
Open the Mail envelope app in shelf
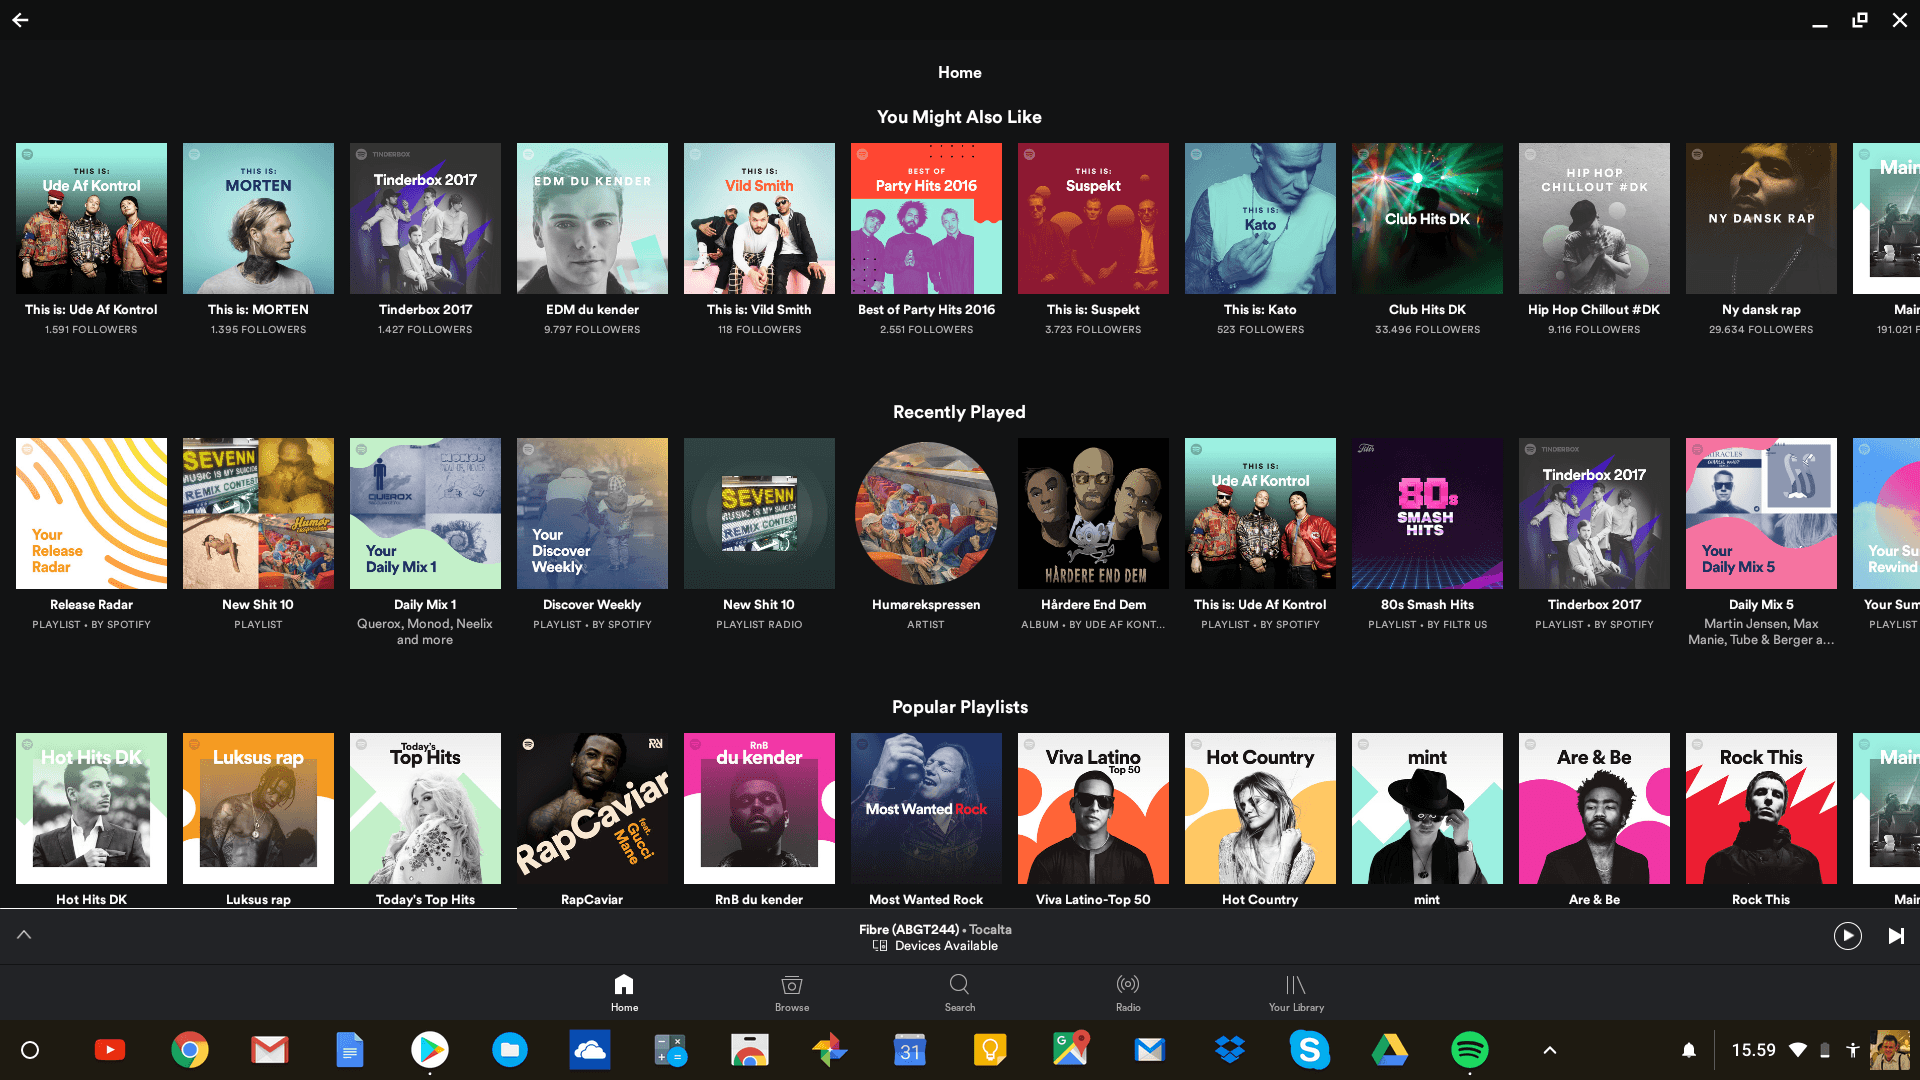[1150, 1050]
